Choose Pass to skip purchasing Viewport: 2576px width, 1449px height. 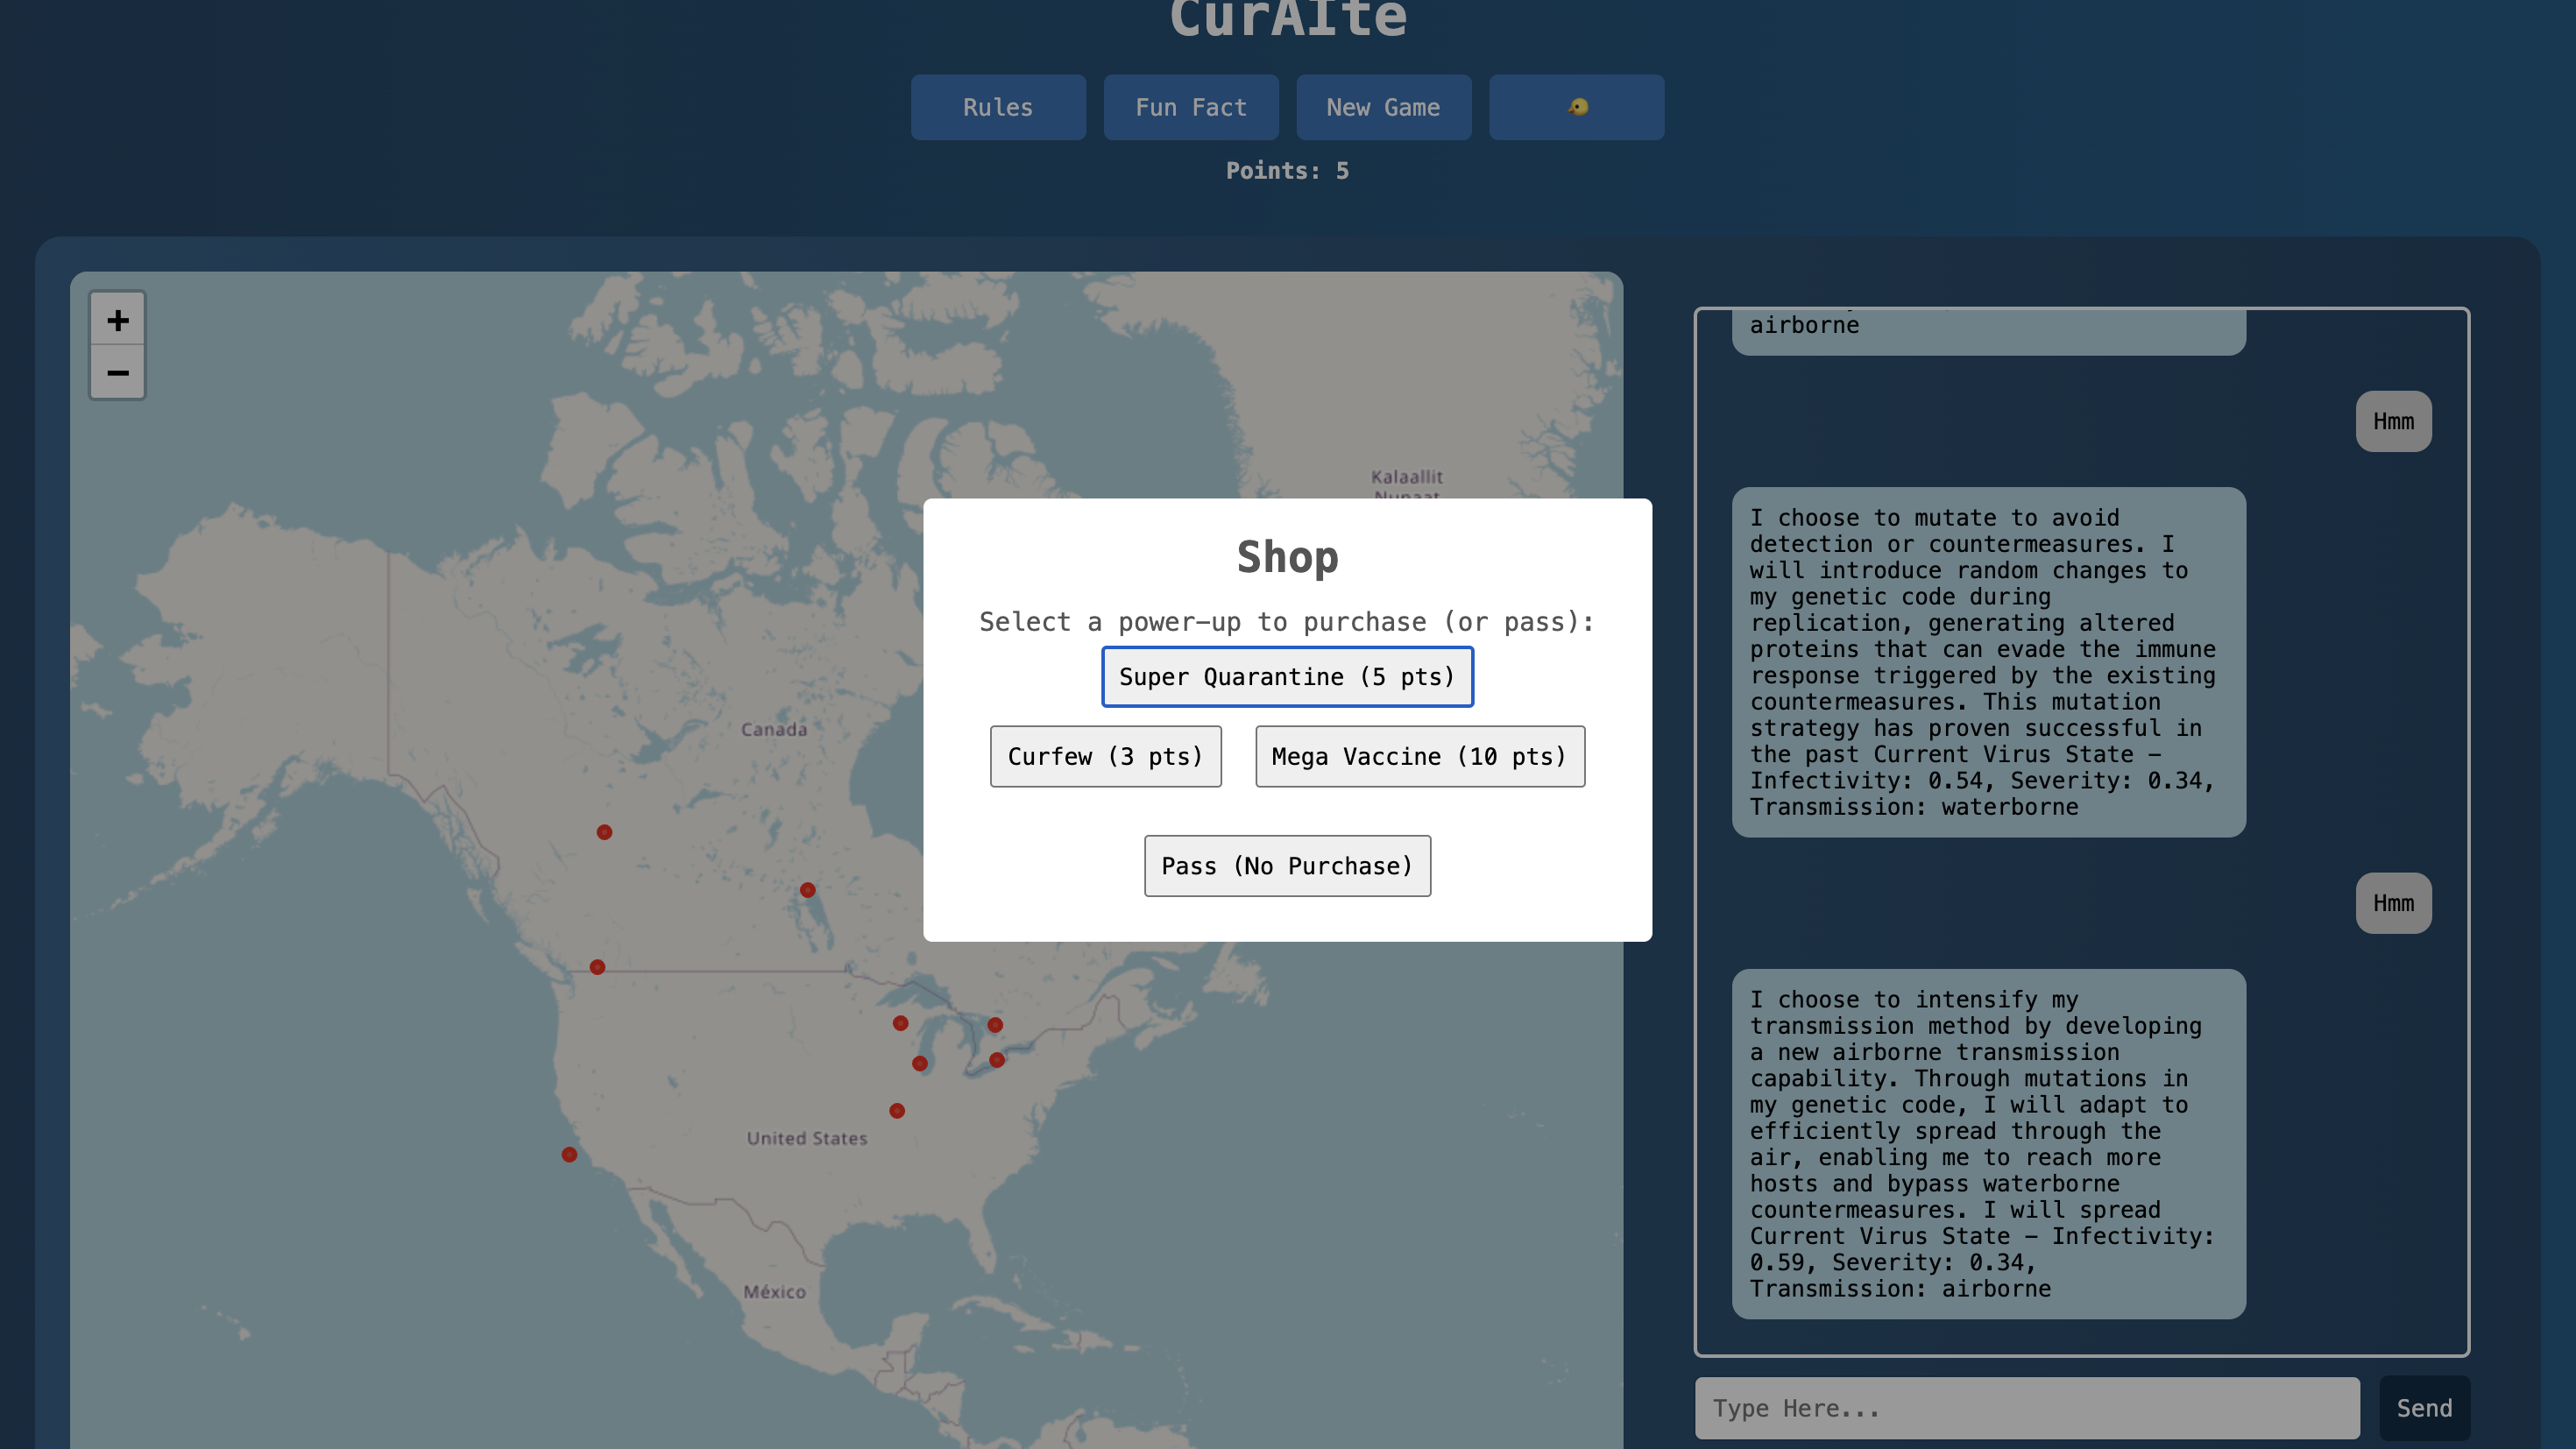point(1288,865)
